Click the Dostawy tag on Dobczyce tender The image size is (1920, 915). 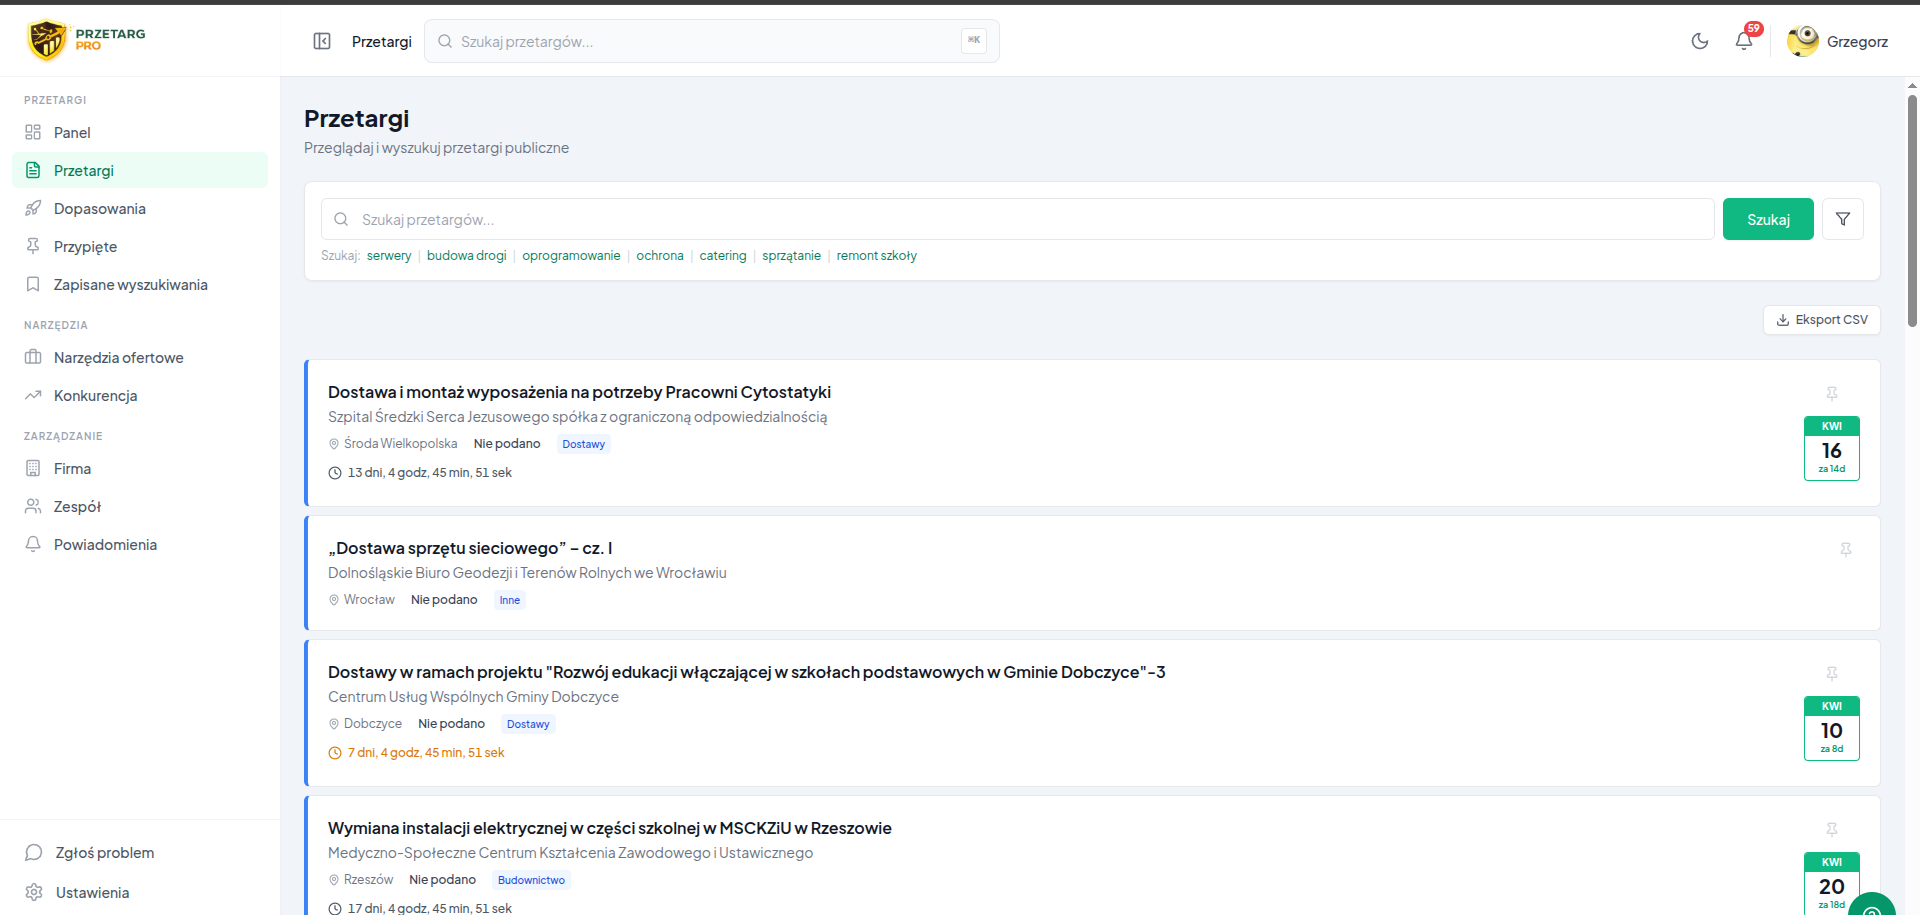[x=528, y=724]
